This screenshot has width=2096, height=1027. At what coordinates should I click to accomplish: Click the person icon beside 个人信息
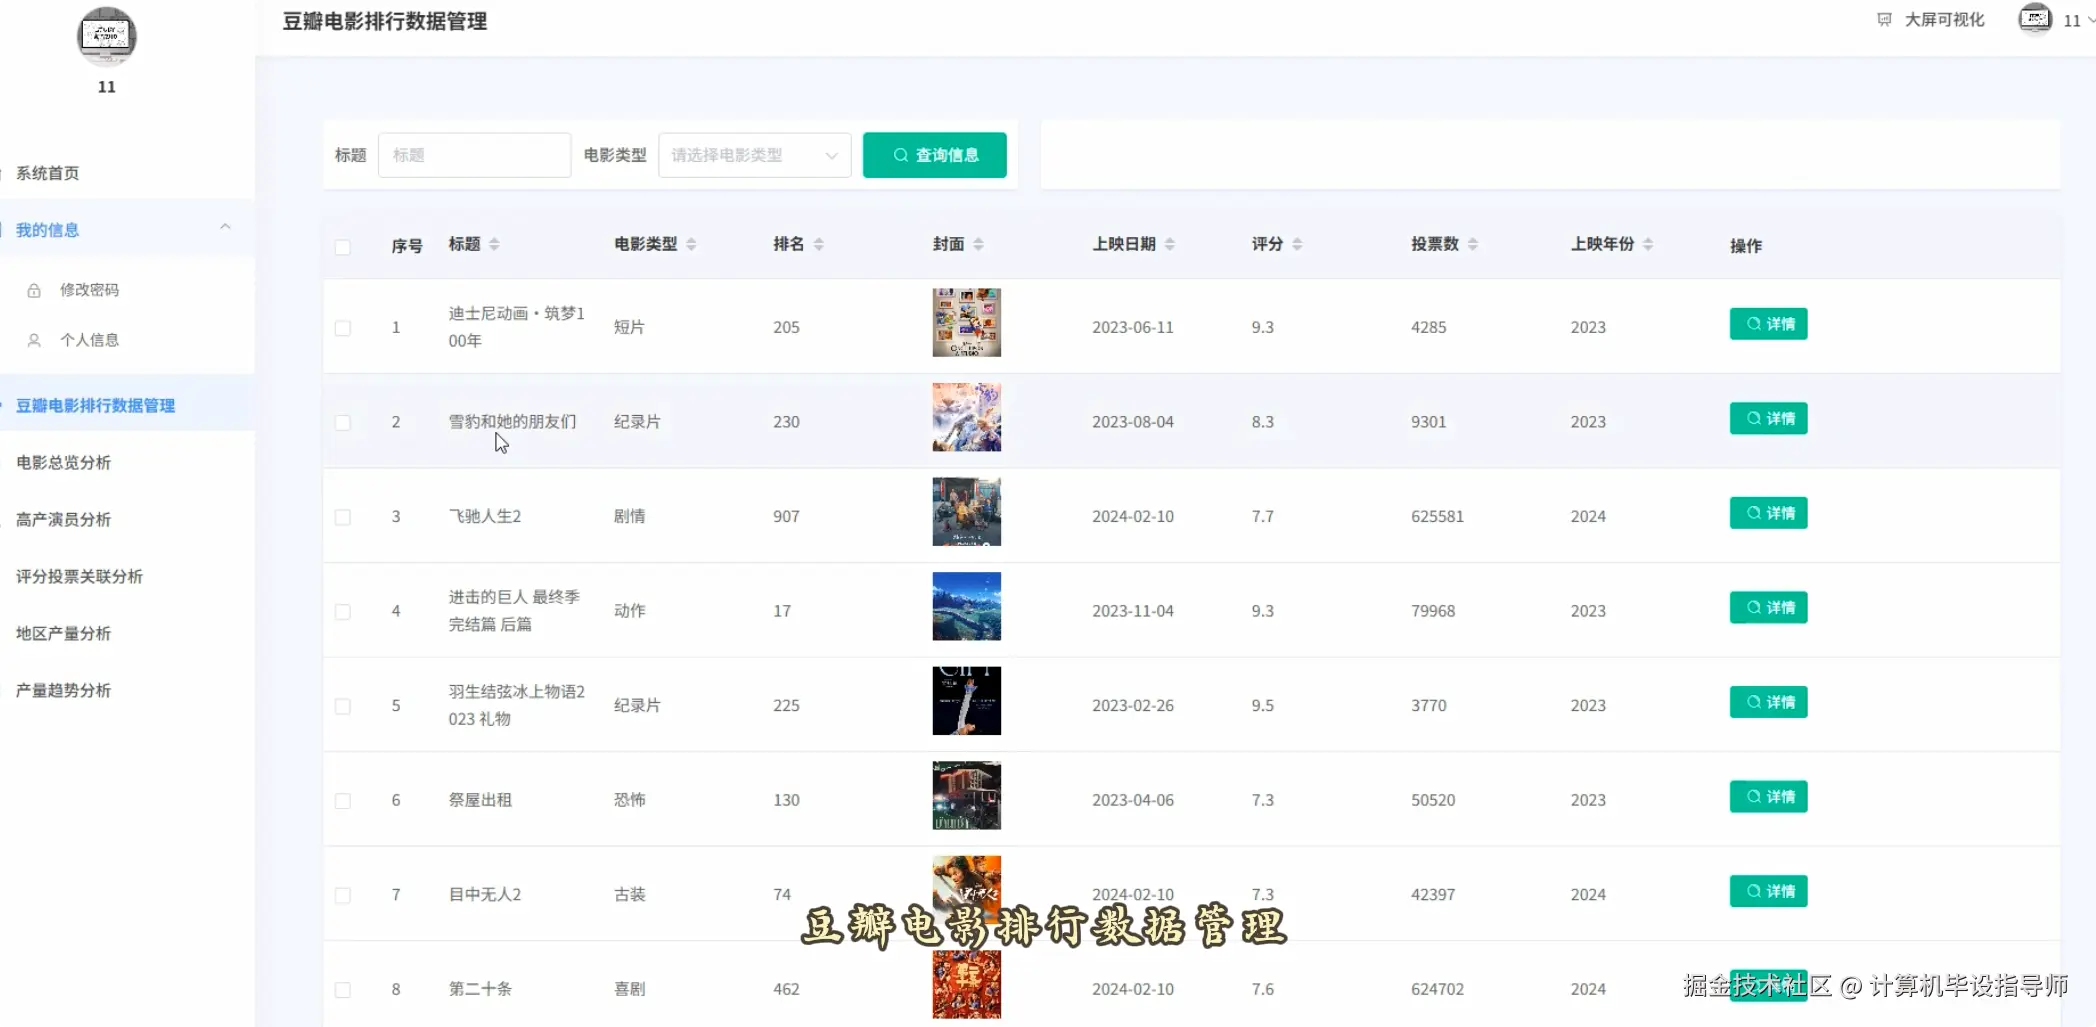(33, 339)
